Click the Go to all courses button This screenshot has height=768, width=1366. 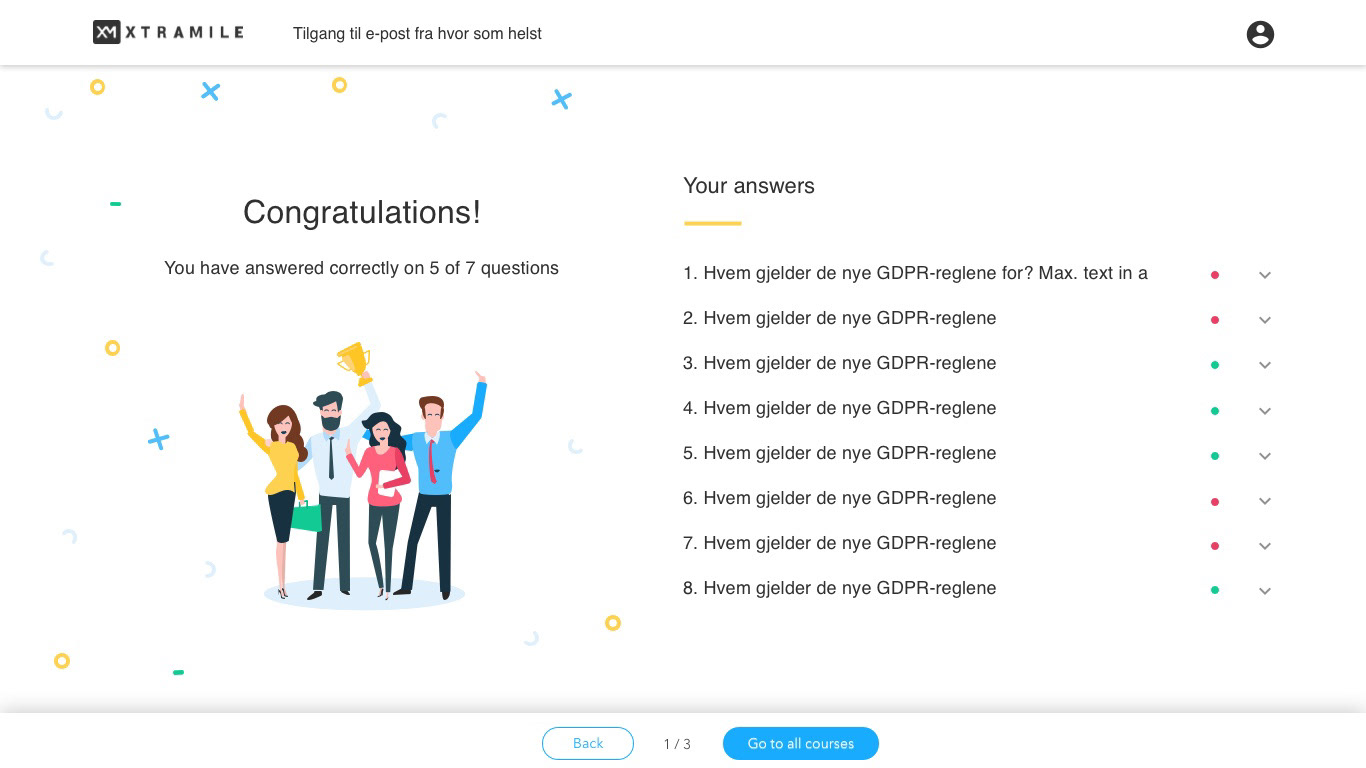(x=801, y=743)
